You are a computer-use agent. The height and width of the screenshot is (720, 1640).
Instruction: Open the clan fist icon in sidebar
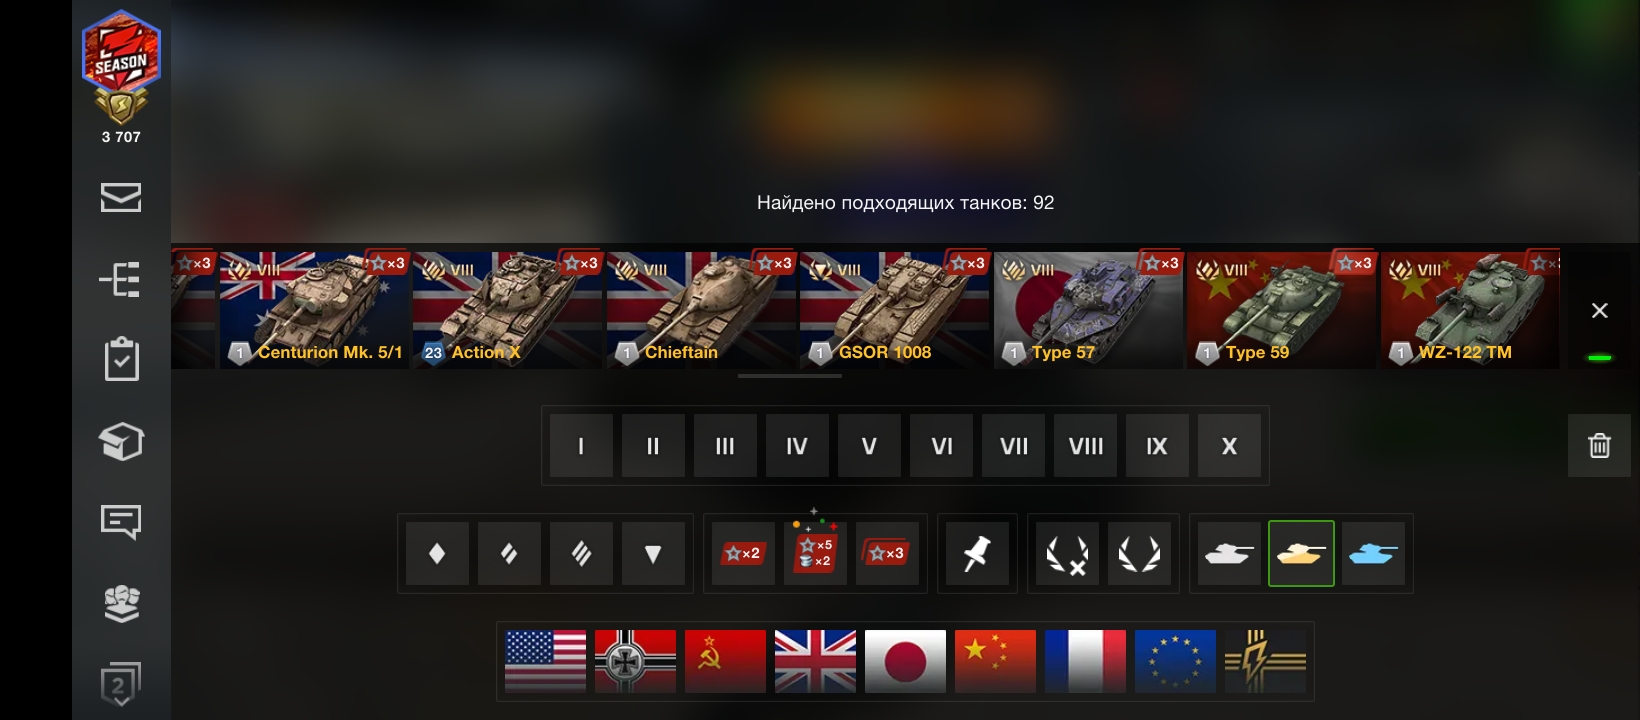pos(121,603)
